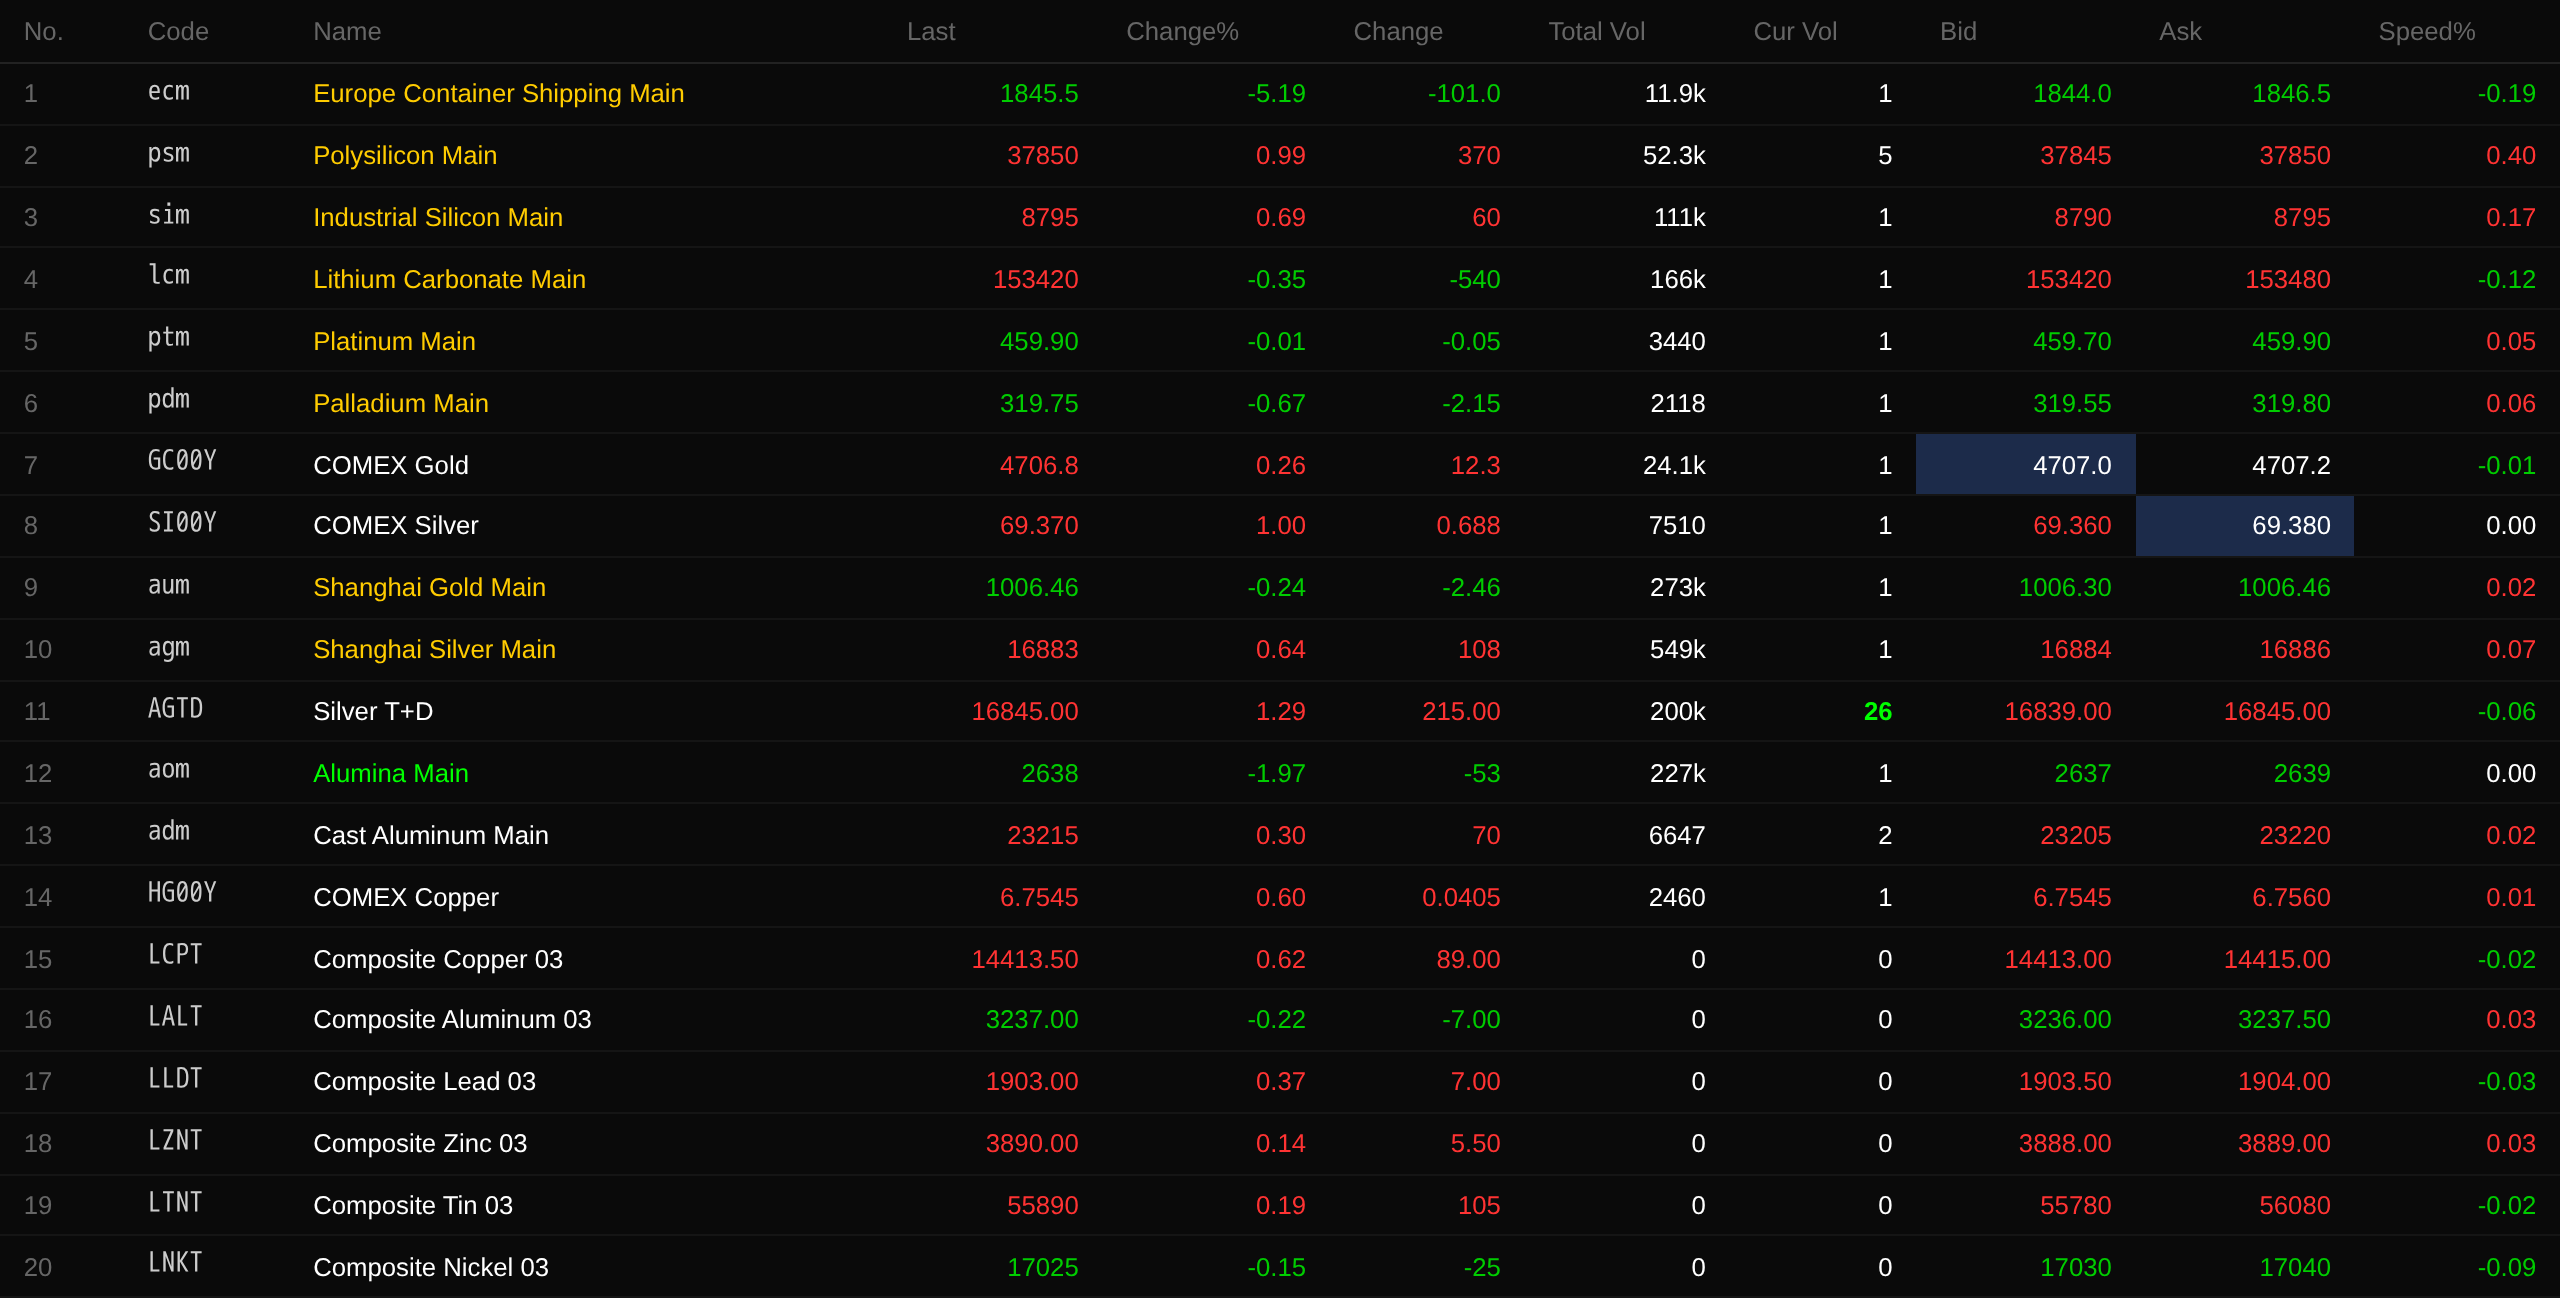Image resolution: width=2560 pixels, height=1312 pixels.
Task: Open Industrial Silicon Main contract
Action: pyautogui.click(x=438, y=218)
